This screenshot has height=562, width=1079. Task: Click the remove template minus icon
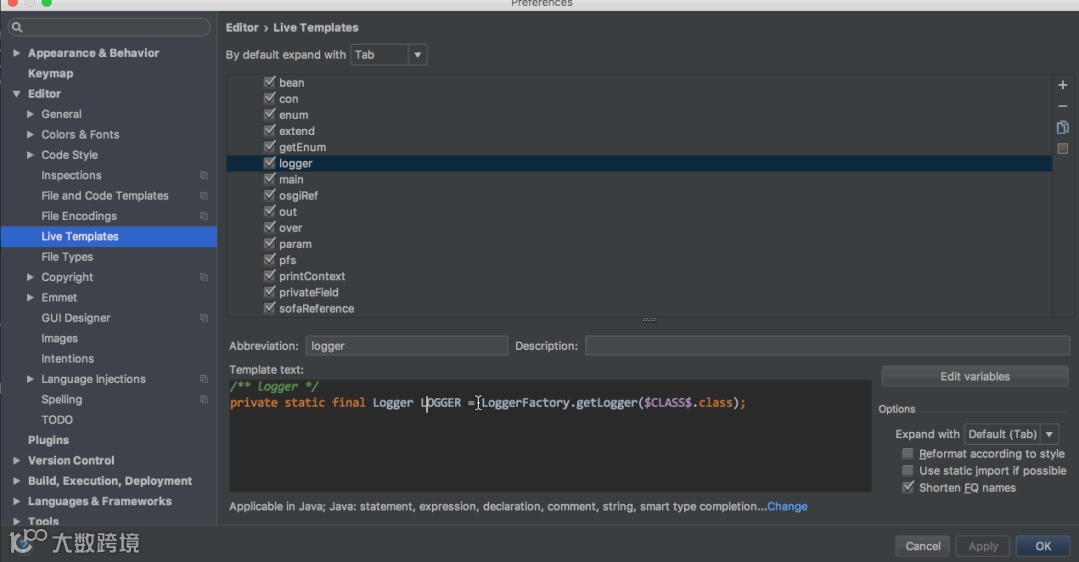[x=1062, y=107]
